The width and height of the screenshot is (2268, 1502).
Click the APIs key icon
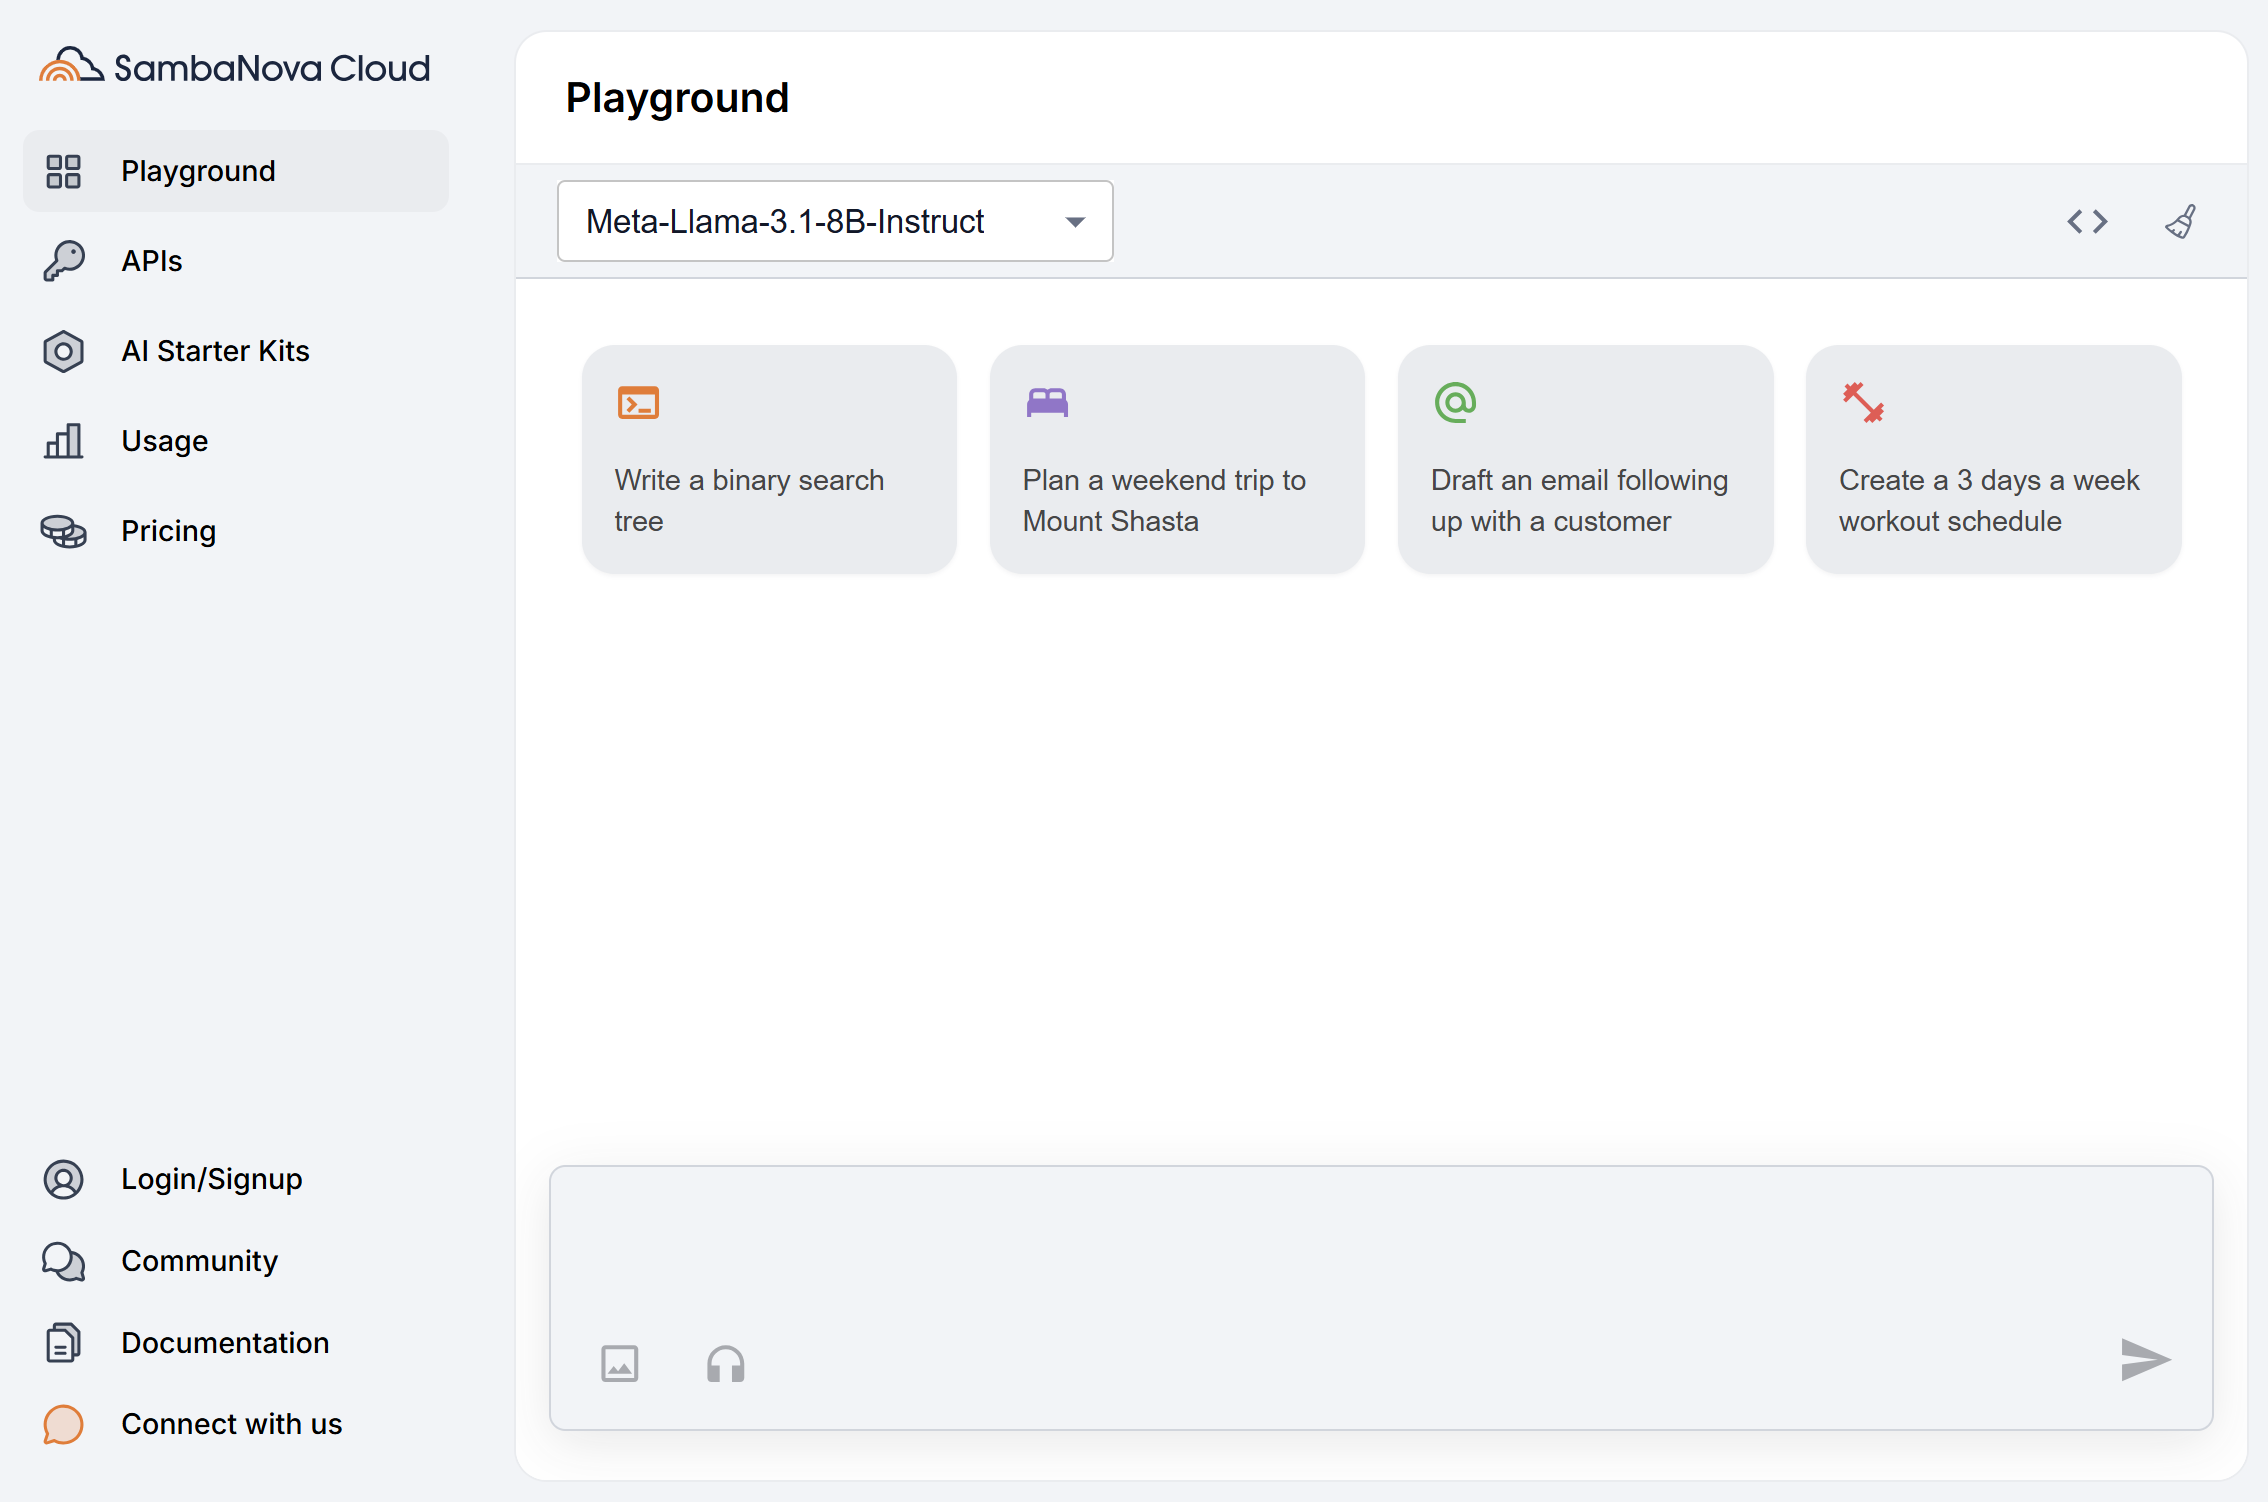pyautogui.click(x=63, y=261)
